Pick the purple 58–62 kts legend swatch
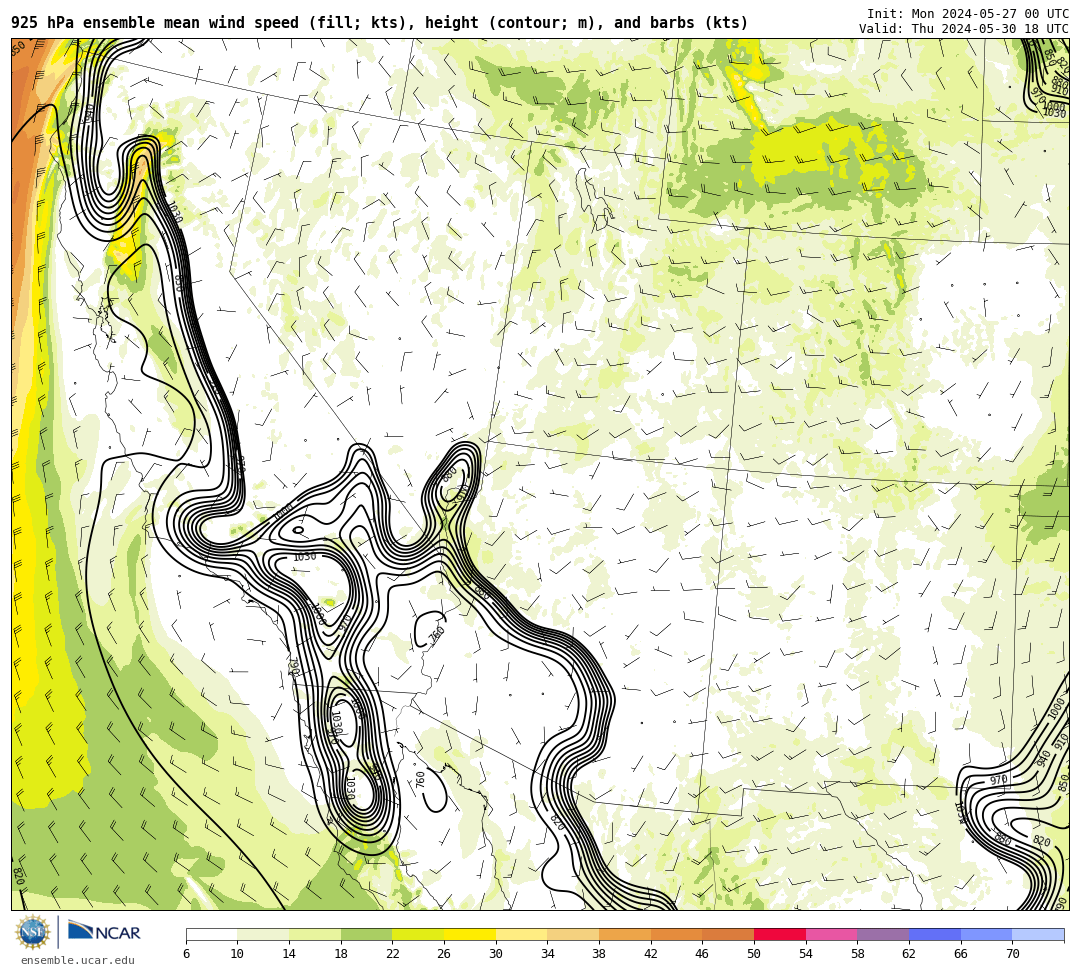 [883, 934]
